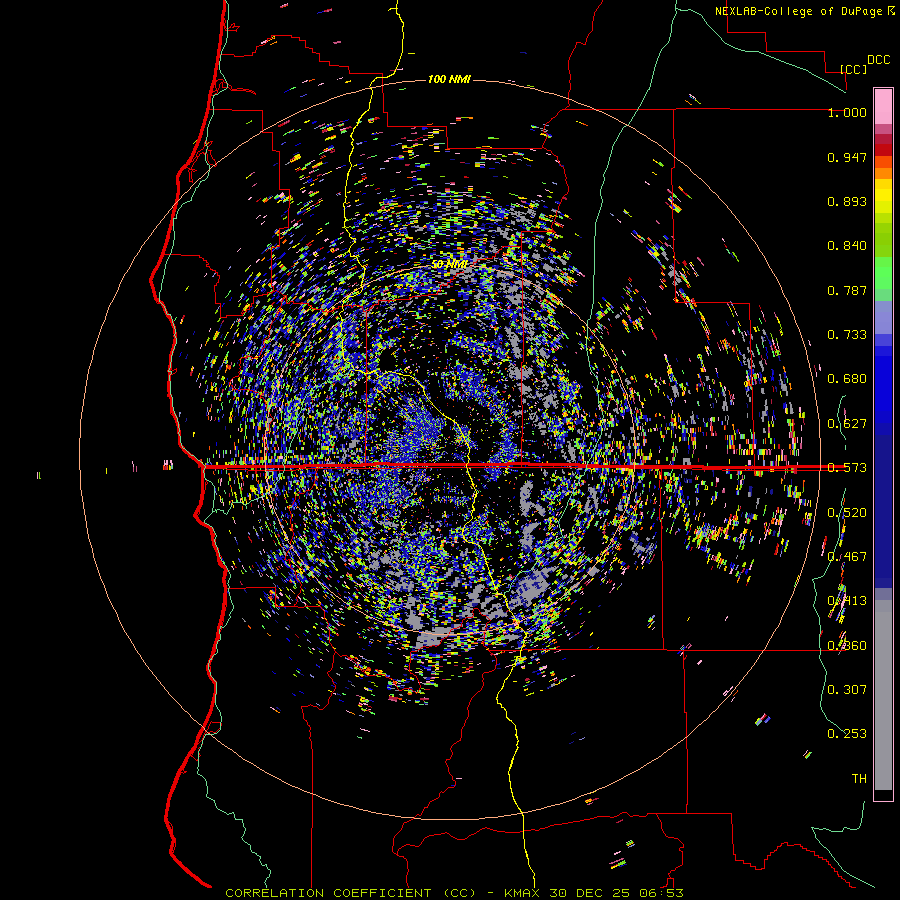This screenshot has width=900, height=900.
Task: Select the 0.573 scale value
Action: click(847, 468)
